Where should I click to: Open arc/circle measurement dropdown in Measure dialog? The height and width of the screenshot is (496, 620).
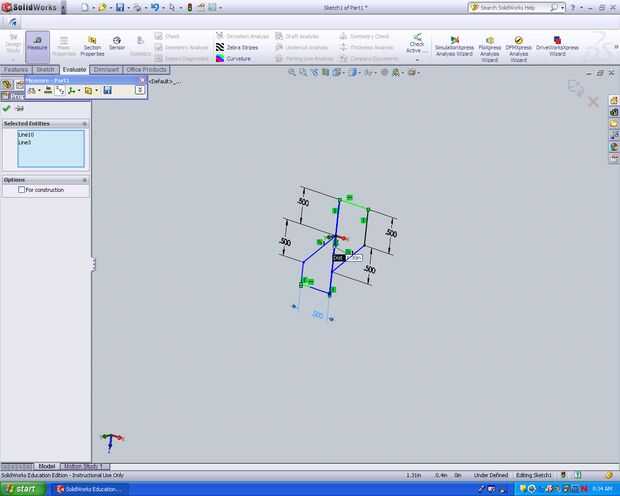[x=39, y=91]
